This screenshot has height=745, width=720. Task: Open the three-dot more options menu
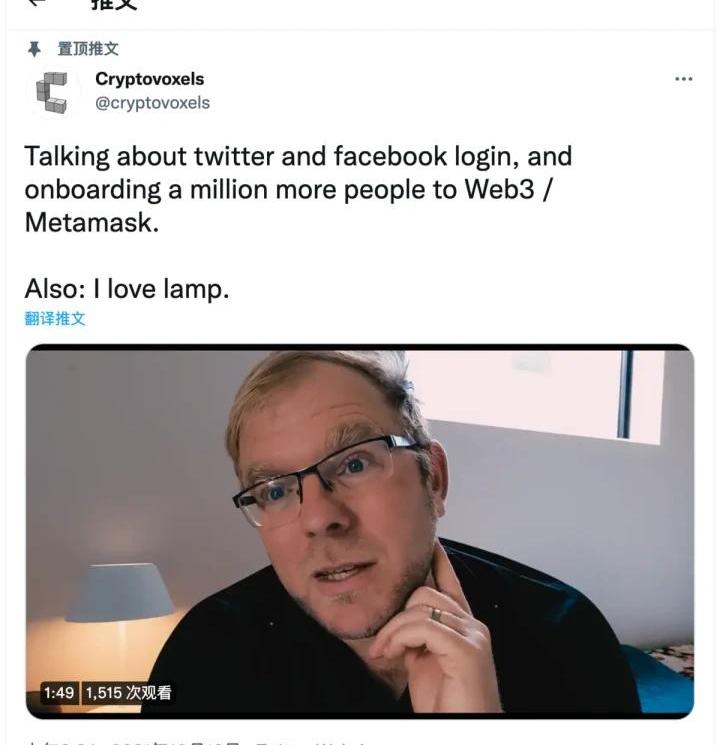click(683, 79)
